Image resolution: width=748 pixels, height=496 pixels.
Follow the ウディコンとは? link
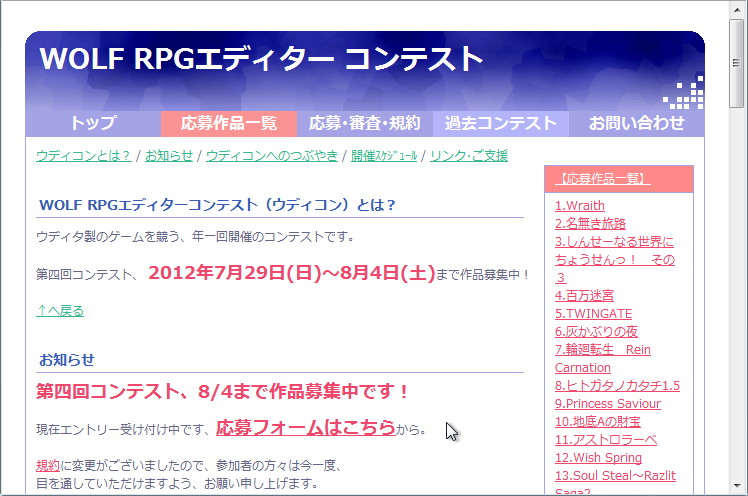click(83, 155)
